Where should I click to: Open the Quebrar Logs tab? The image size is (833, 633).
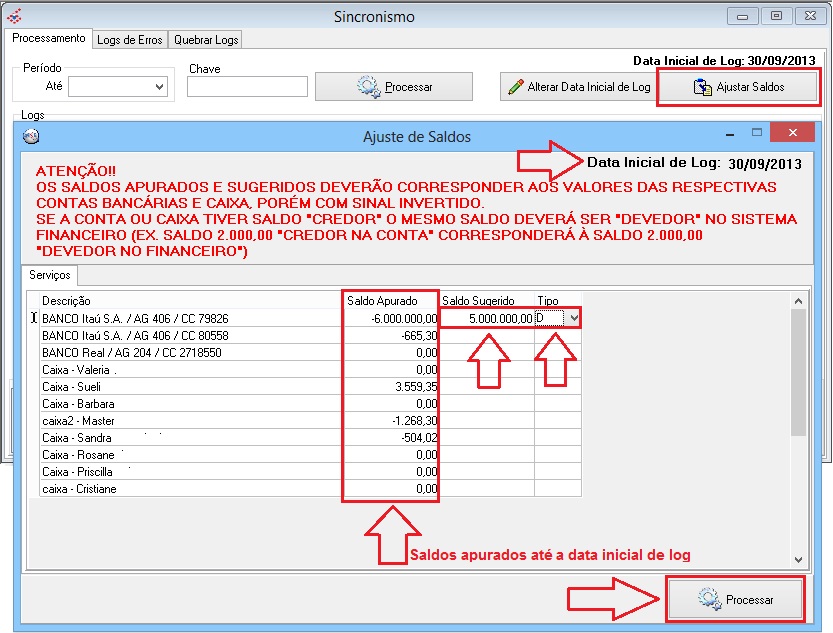[205, 39]
